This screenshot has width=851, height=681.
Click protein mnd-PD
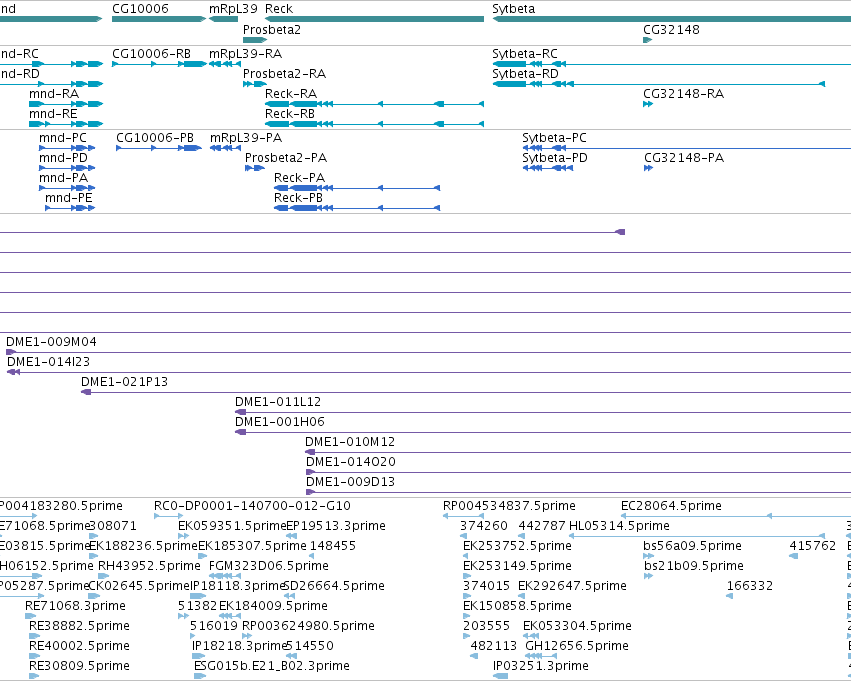coord(63,157)
